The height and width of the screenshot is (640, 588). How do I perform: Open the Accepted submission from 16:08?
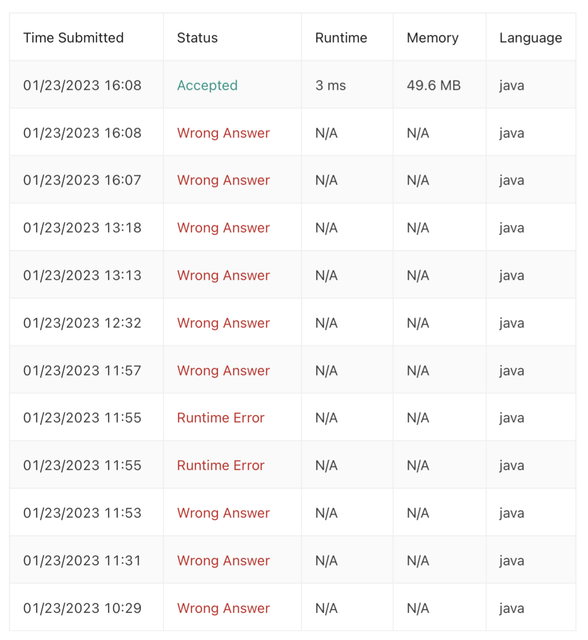coord(207,85)
